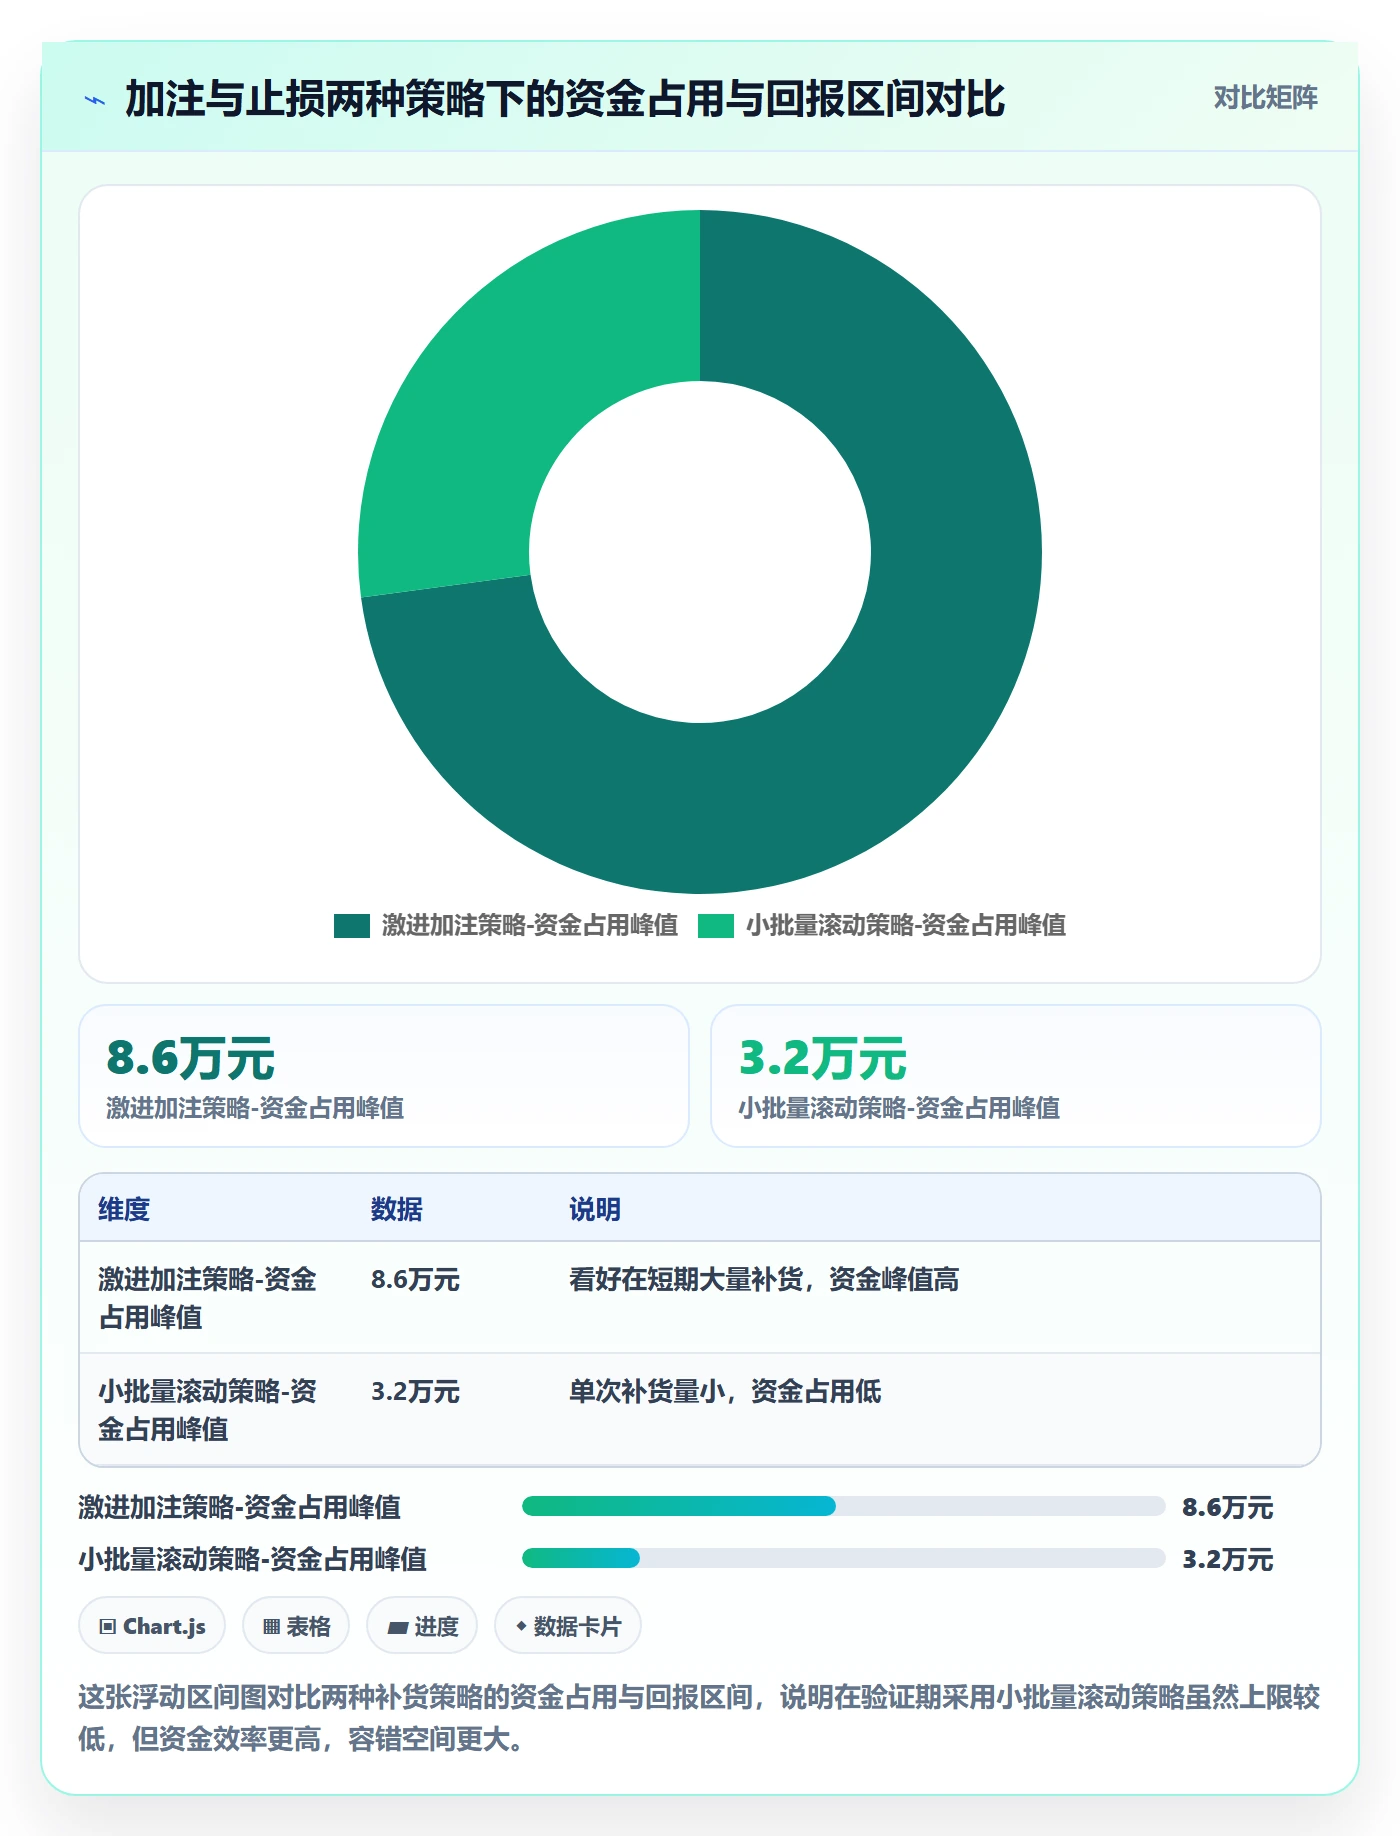This screenshot has height=1836, width=1400.
Task: Click the summary paragraph starting with 这张浮动区间图
Action: (700, 1718)
